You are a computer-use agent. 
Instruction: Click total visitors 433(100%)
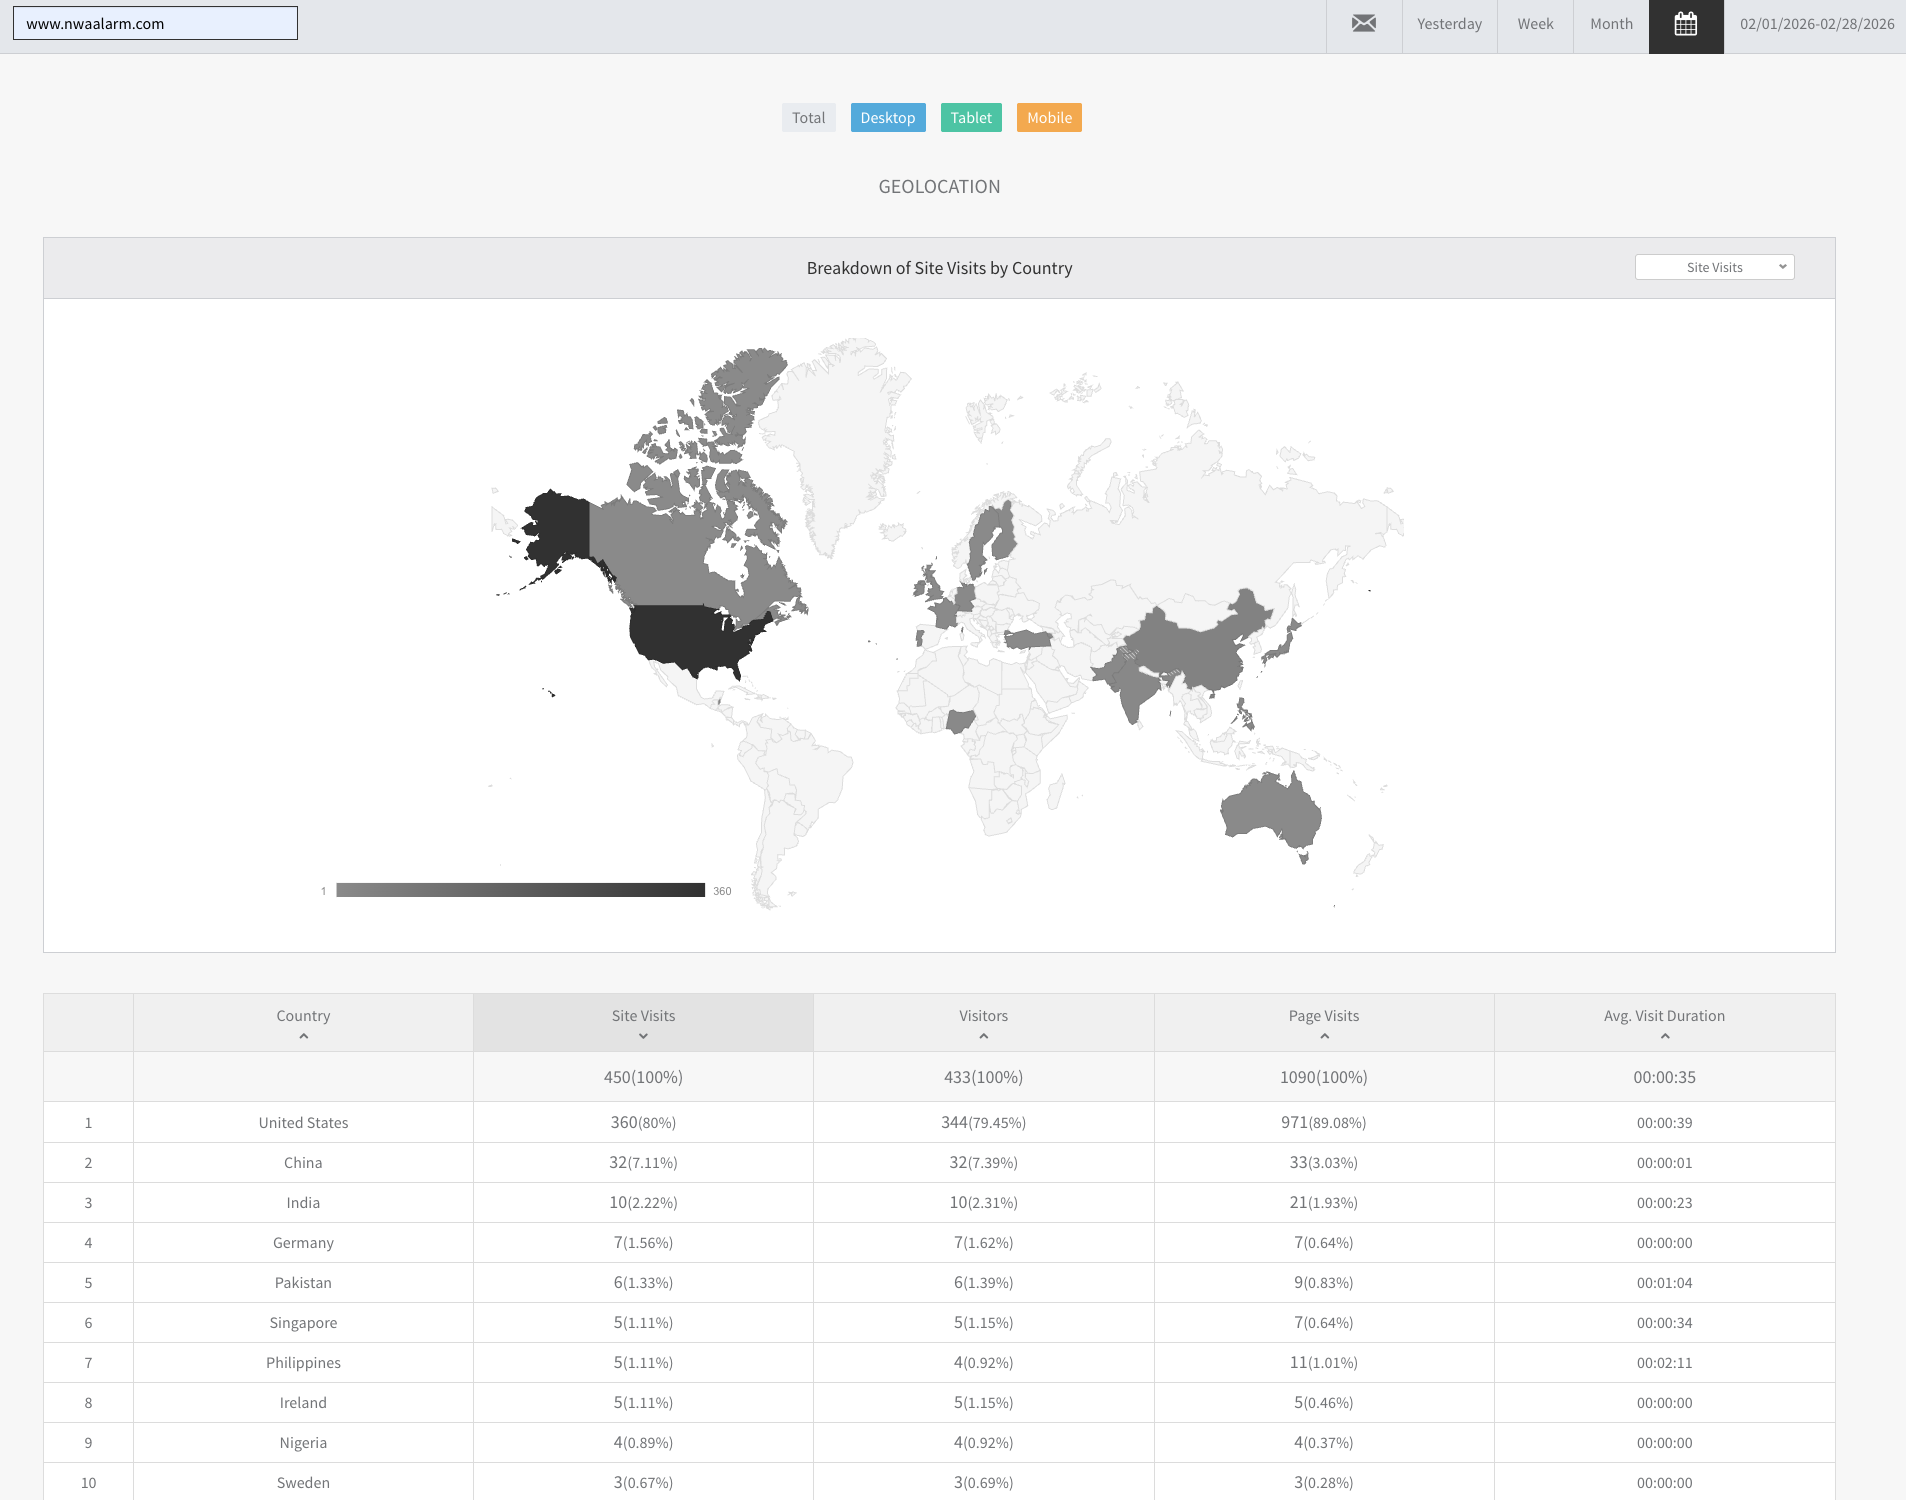984,1077
